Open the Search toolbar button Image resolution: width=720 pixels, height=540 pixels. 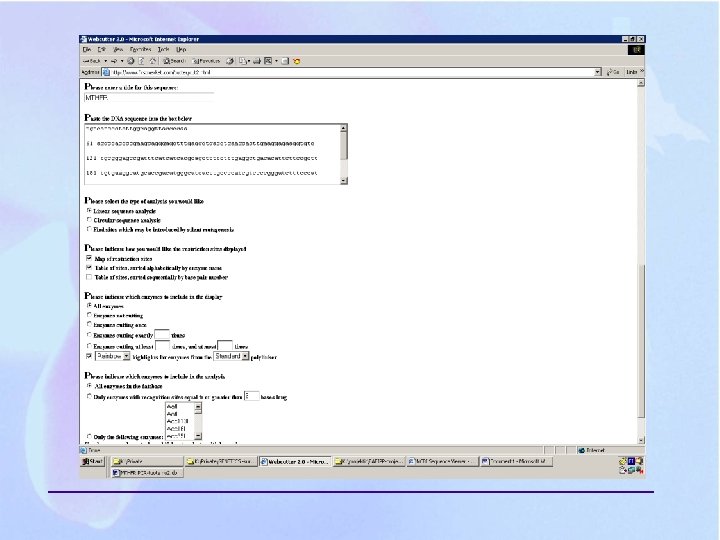[x=174, y=61]
